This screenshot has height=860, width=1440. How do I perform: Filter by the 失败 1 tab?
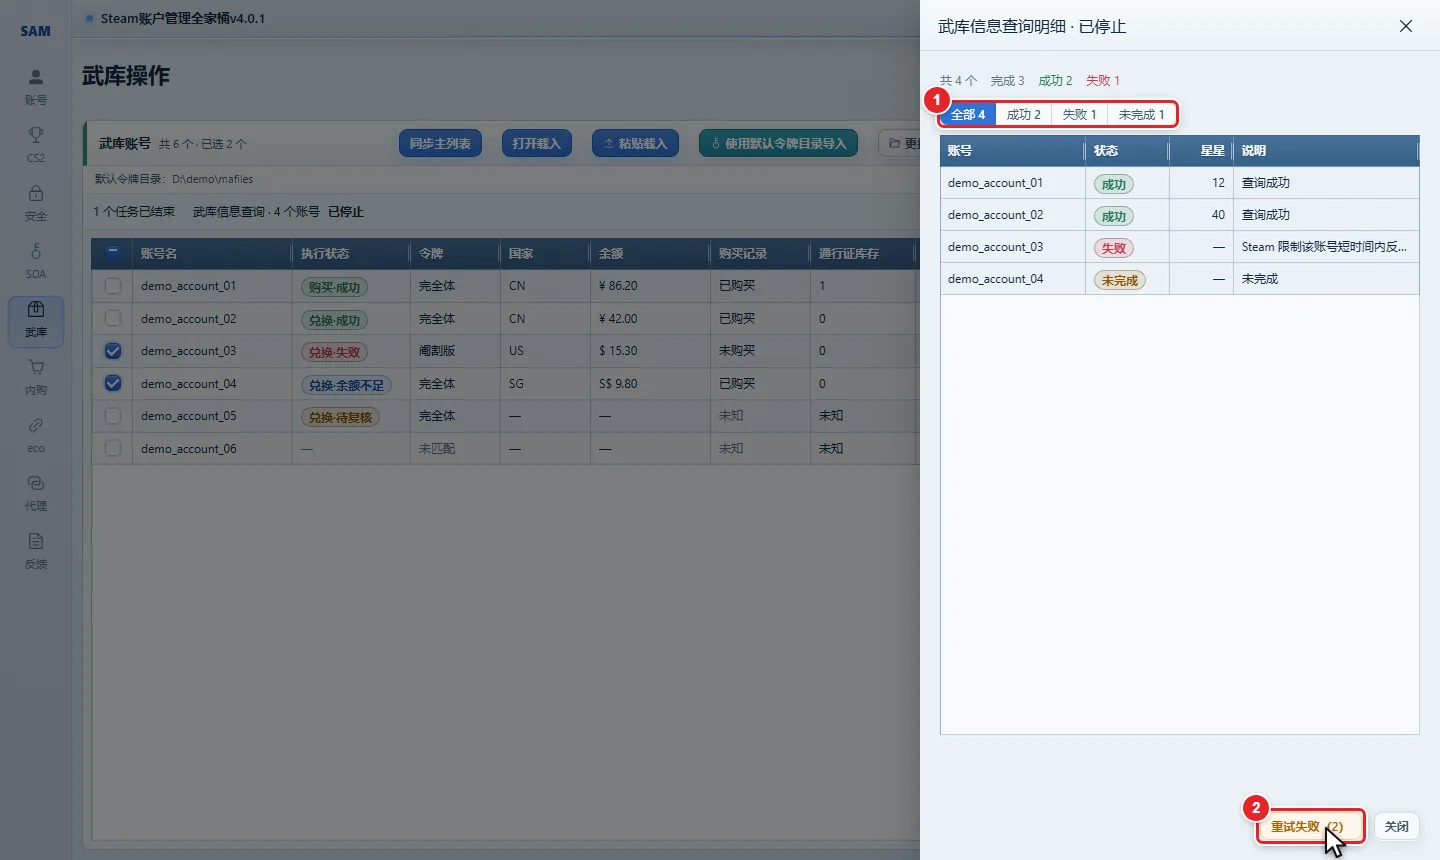(1080, 115)
